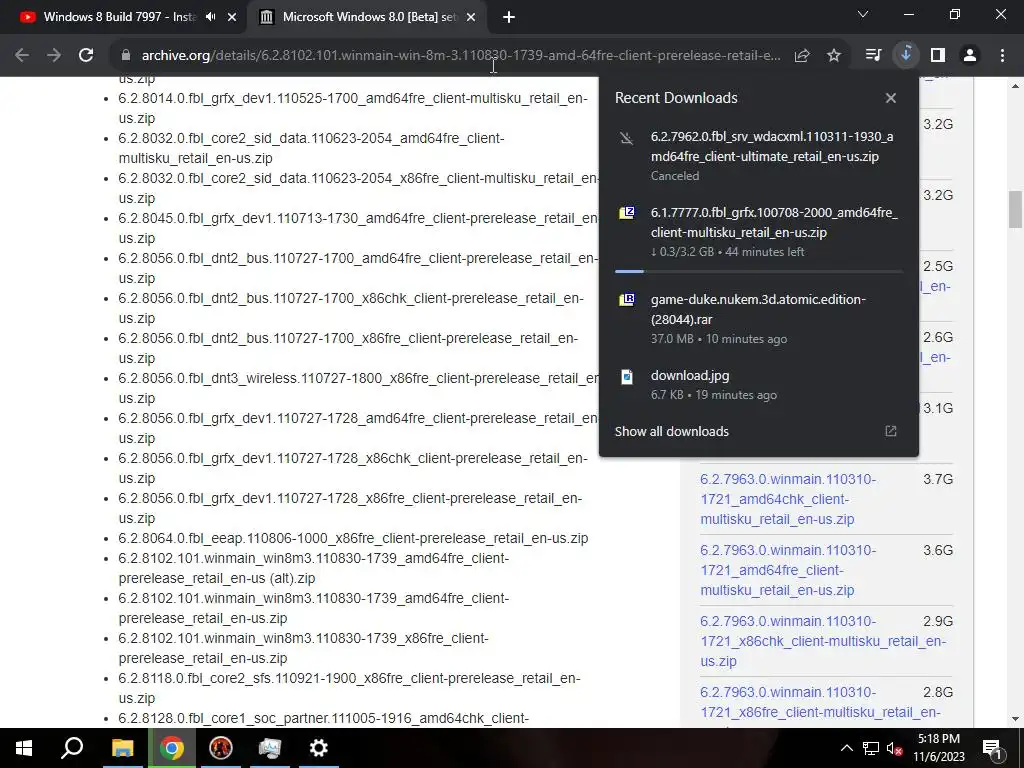The width and height of the screenshot is (1024, 768).
Task: Open a new browser tab
Action: point(509,18)
